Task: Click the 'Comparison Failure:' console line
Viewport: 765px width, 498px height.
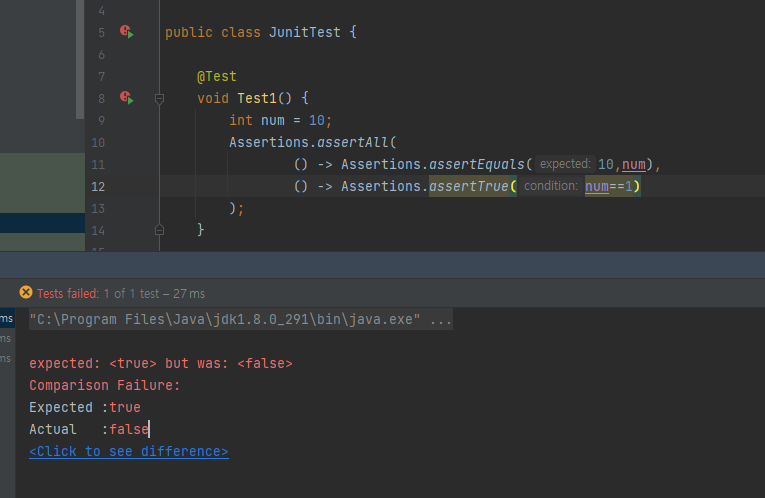Action: point(105,385)
